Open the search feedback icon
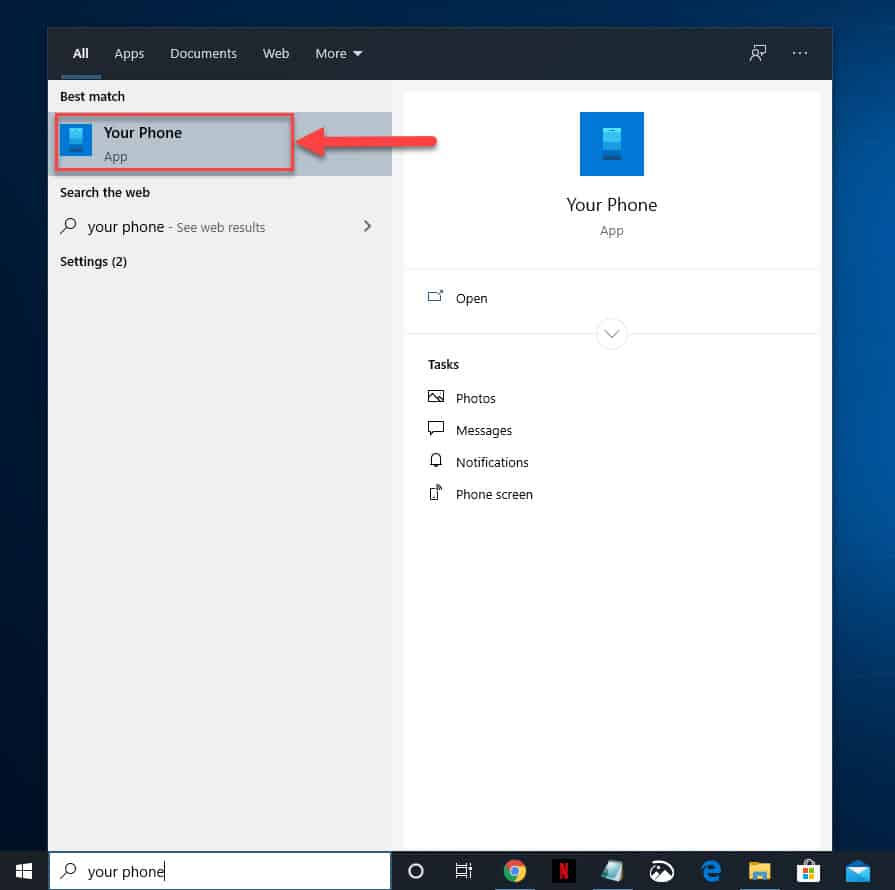The width and height of the screenshot is (895, 890). (x=757, y=53)
